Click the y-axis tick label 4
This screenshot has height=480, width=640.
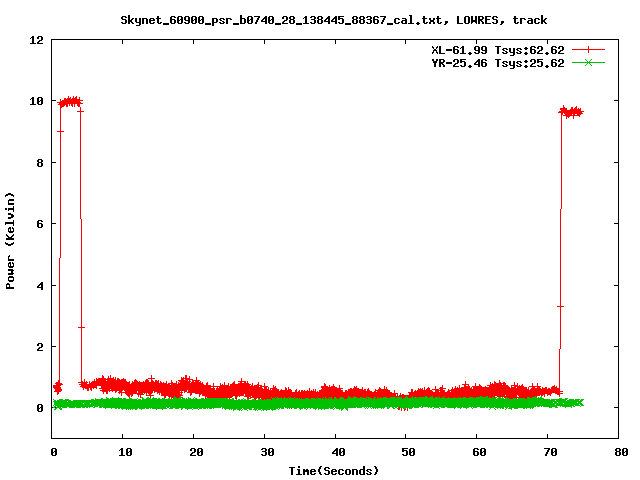[40, 286]
